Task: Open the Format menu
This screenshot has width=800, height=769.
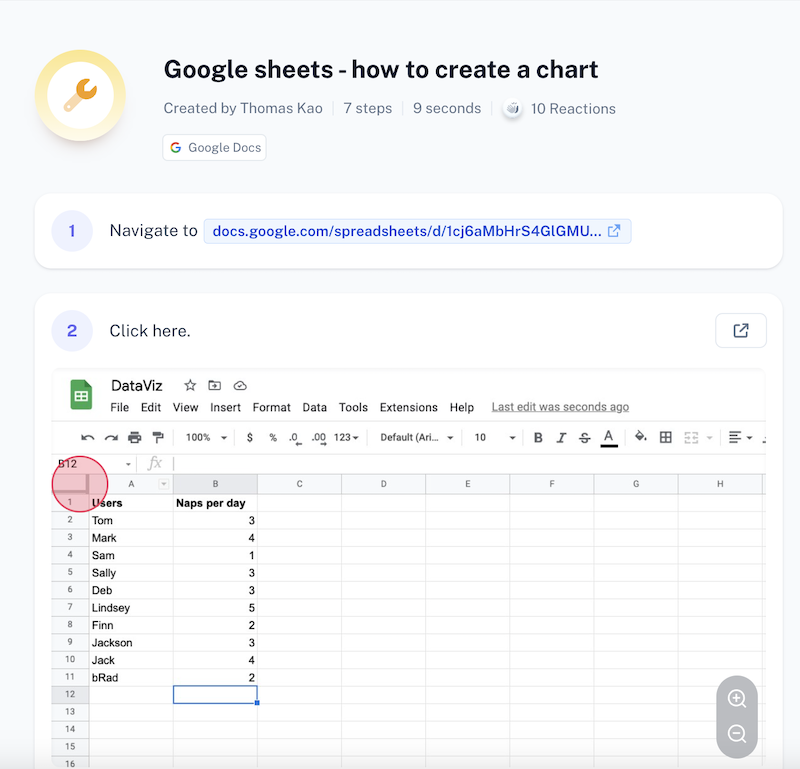Action: click(x=271, y=407)
